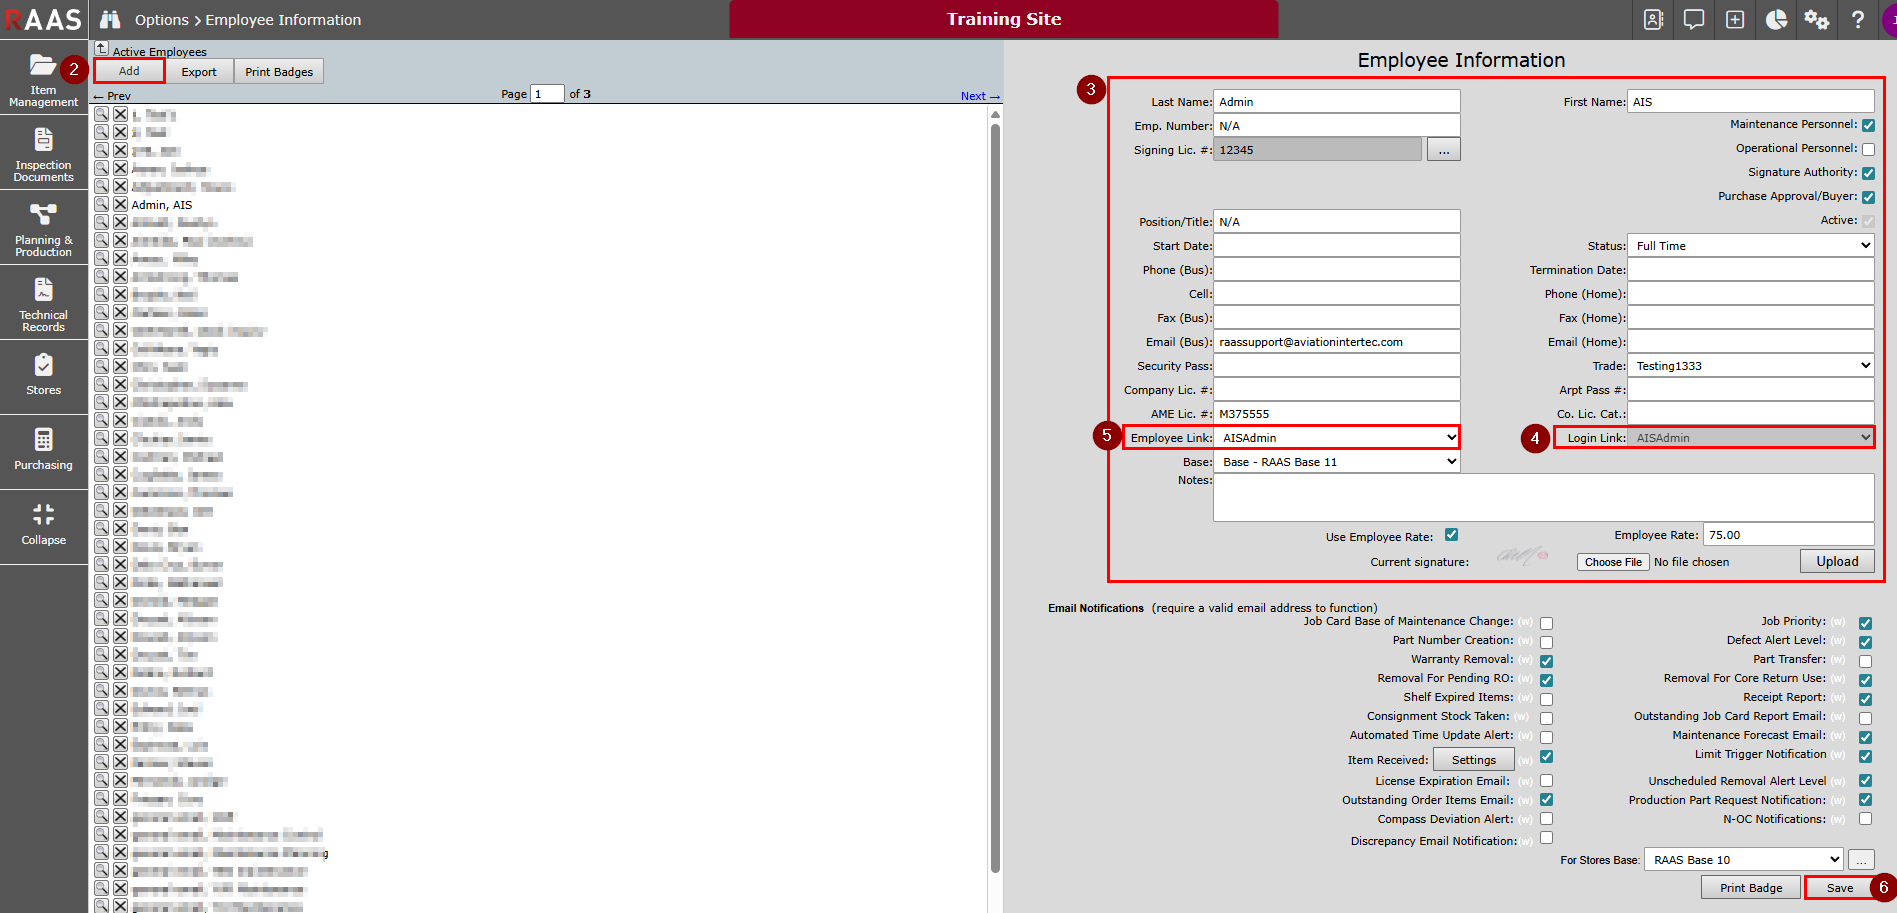
Task: Click the Print Badges toolbar option
Action: click(279, 72)
